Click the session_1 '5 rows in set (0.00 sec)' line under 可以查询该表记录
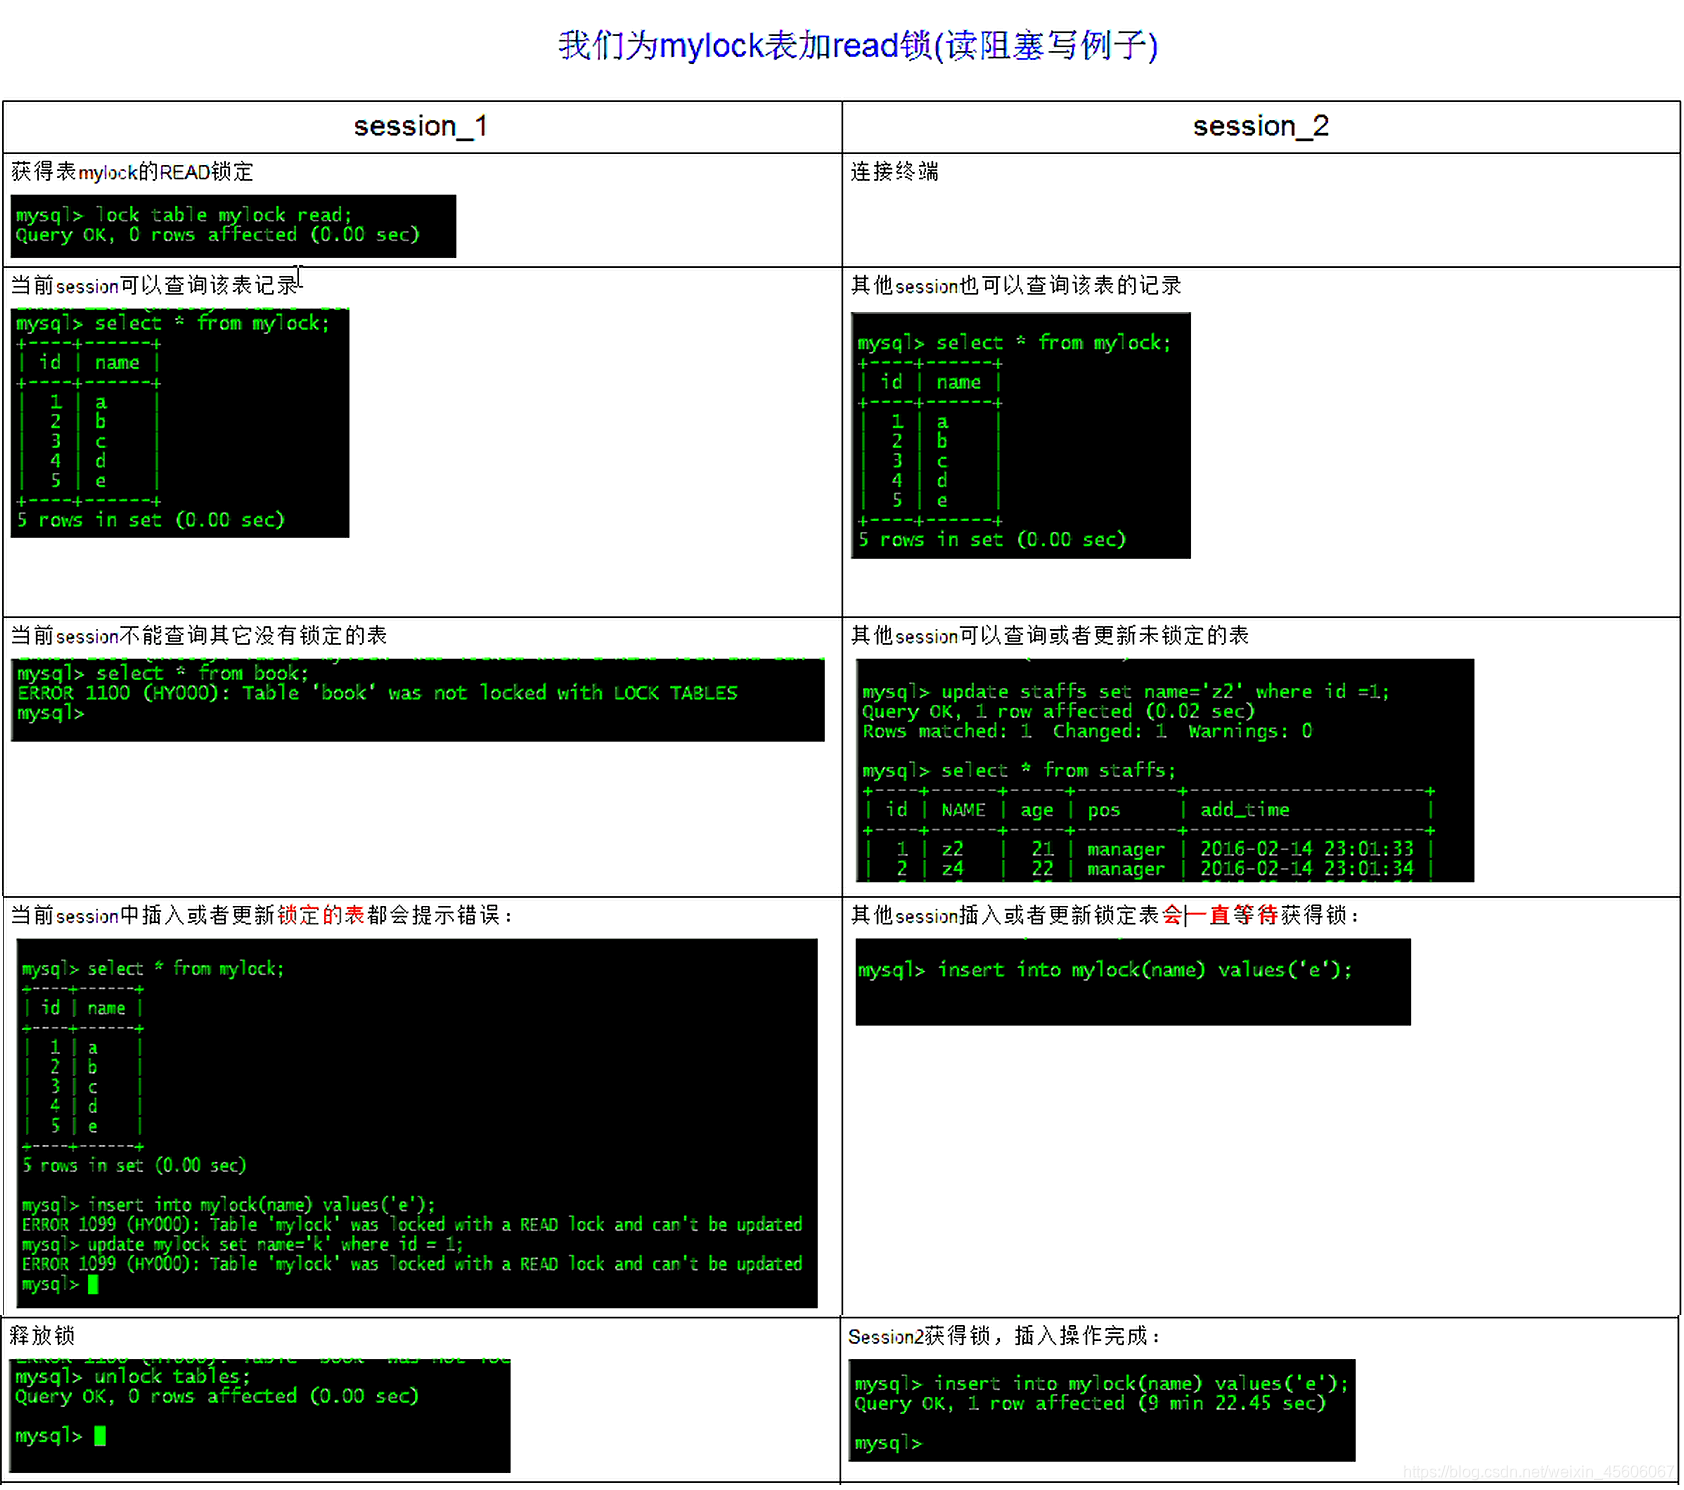1684x1490 pixels. [151, 520]
